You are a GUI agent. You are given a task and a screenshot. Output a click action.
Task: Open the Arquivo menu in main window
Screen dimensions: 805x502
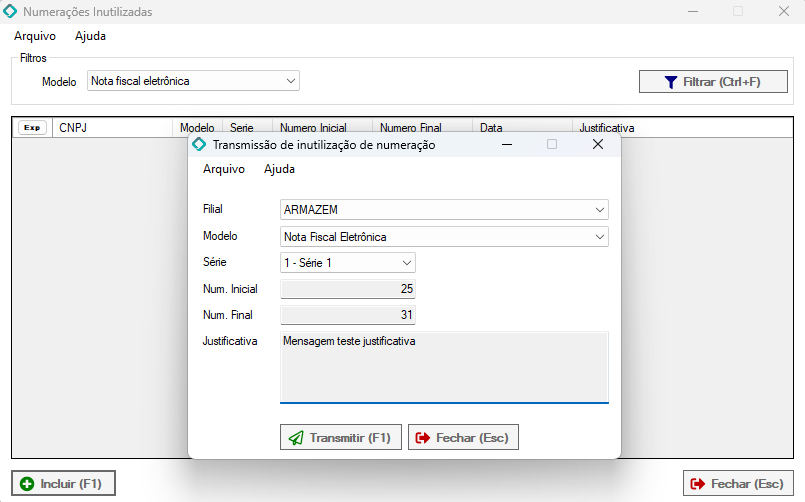35,36
